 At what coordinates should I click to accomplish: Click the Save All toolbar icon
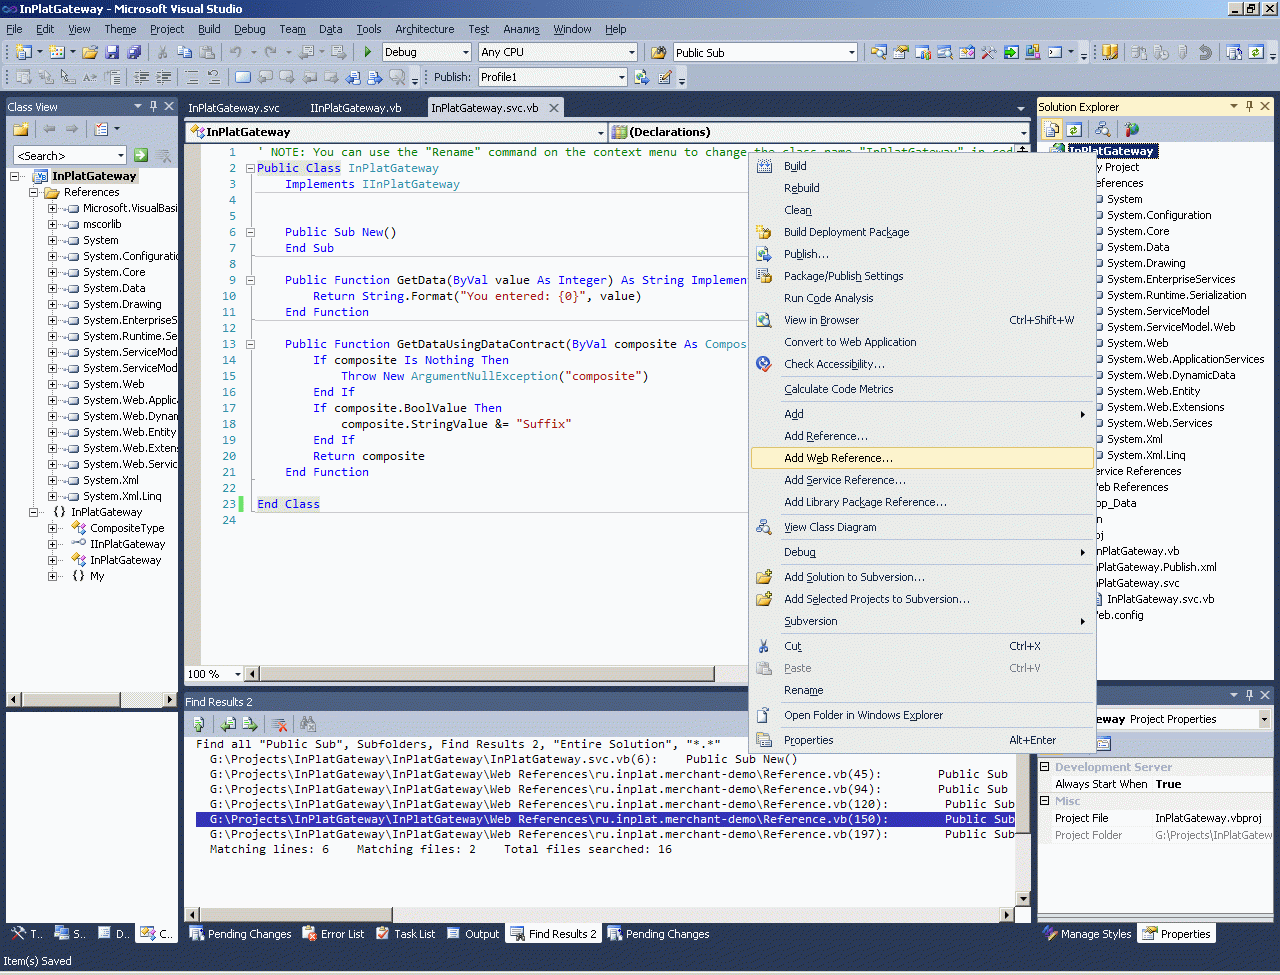(134, 52)
